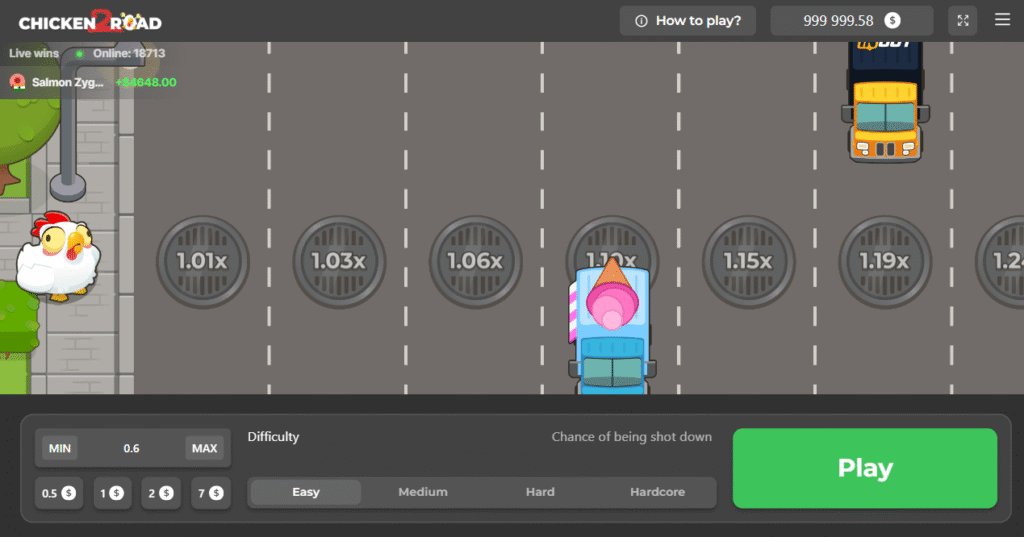Select Easy difficulty

tap(306, 492)
